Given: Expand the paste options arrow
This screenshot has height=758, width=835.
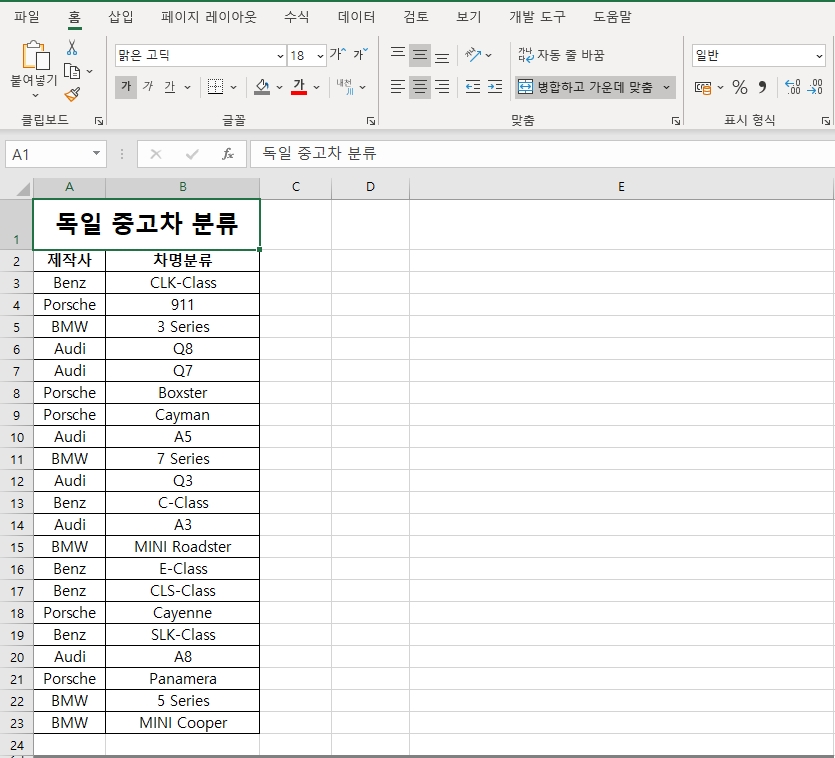Looking at the screenshot, I should point(35,96).
